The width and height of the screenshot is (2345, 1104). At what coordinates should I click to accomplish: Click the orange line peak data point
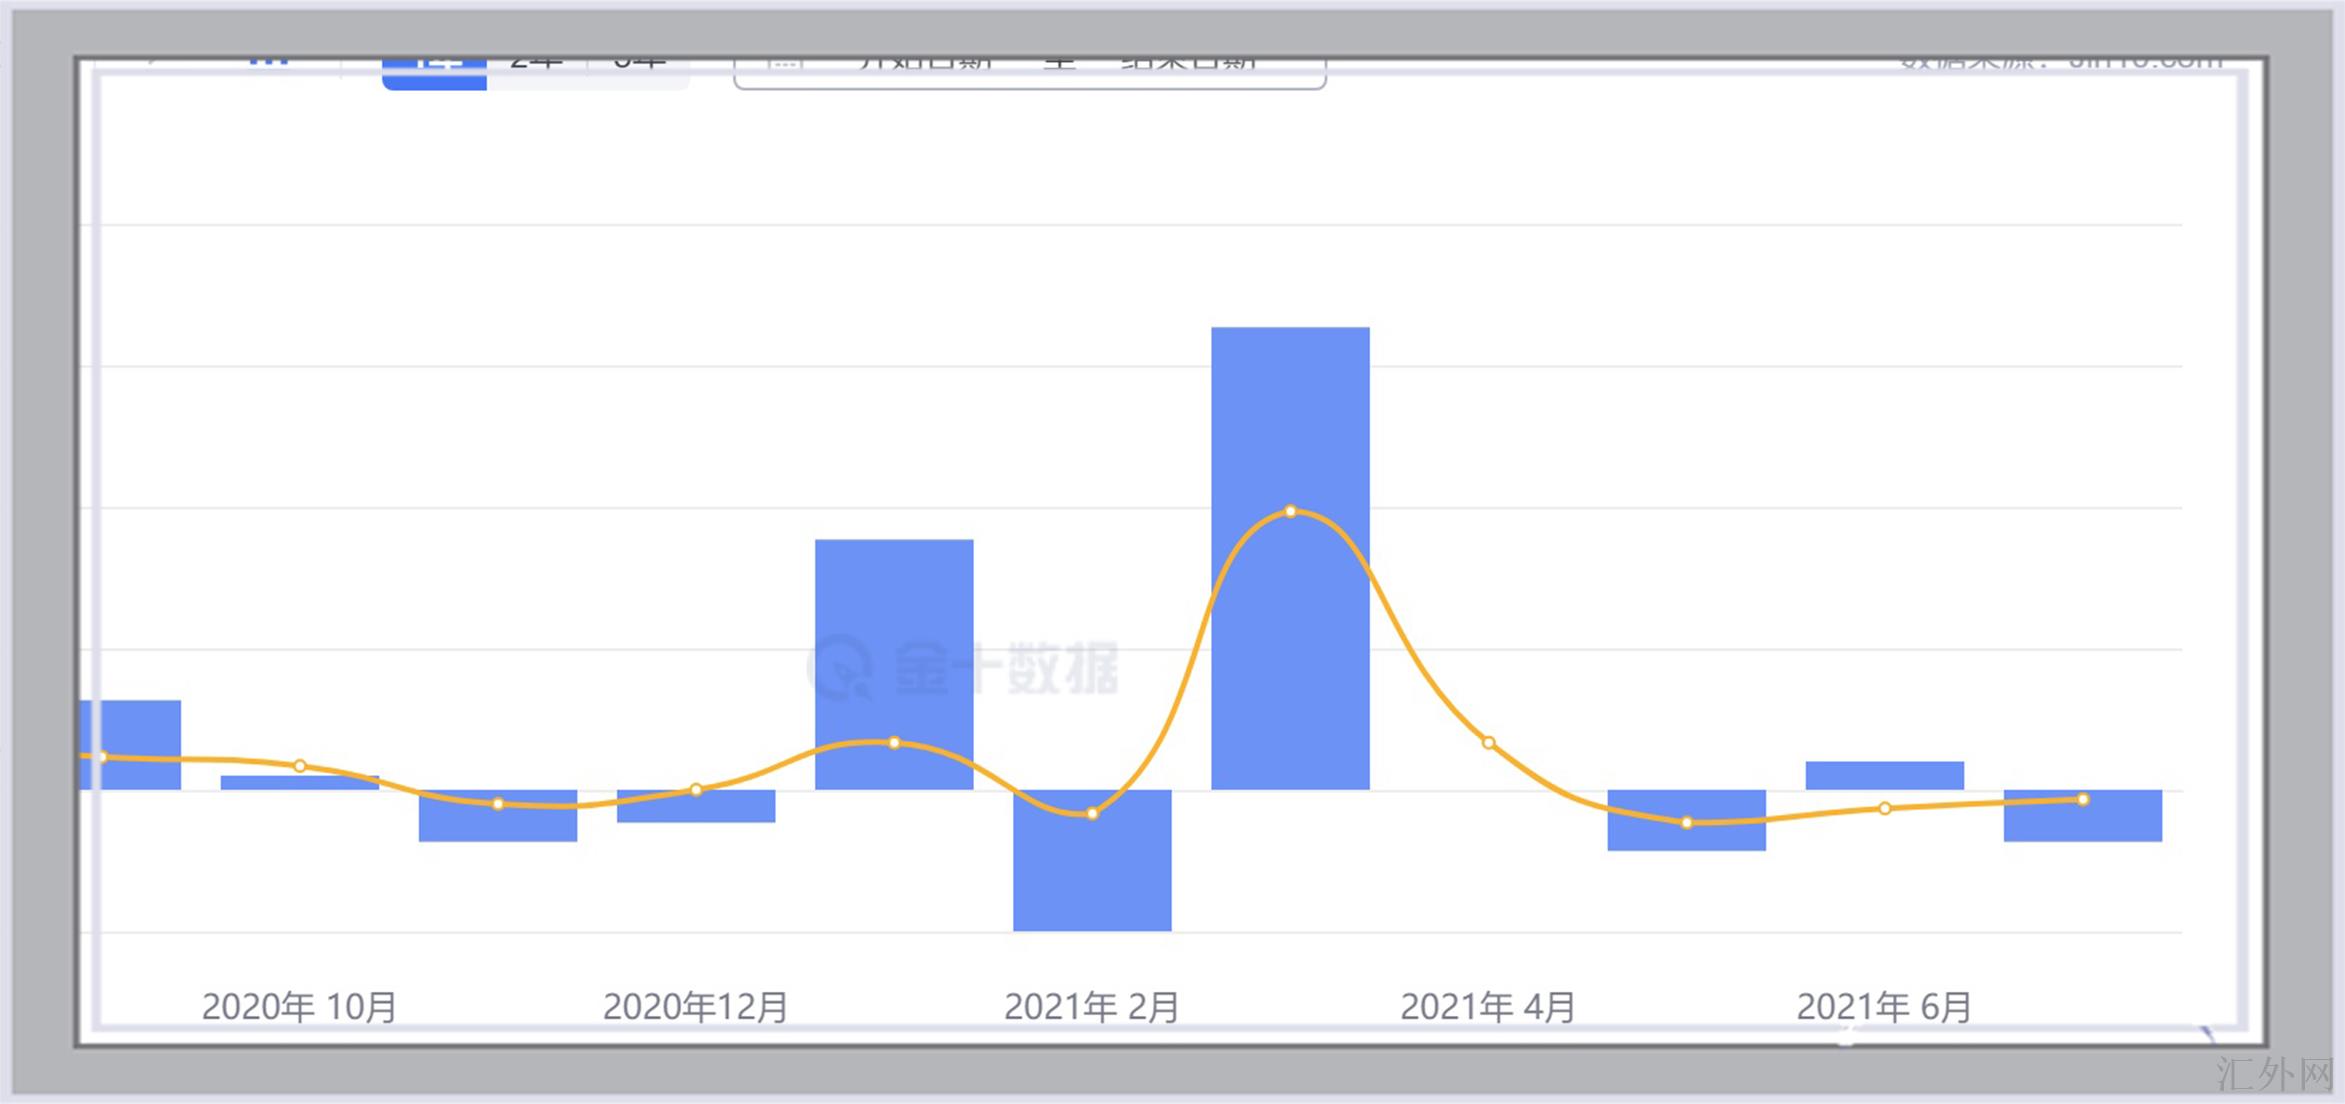tap(1290, 511)
